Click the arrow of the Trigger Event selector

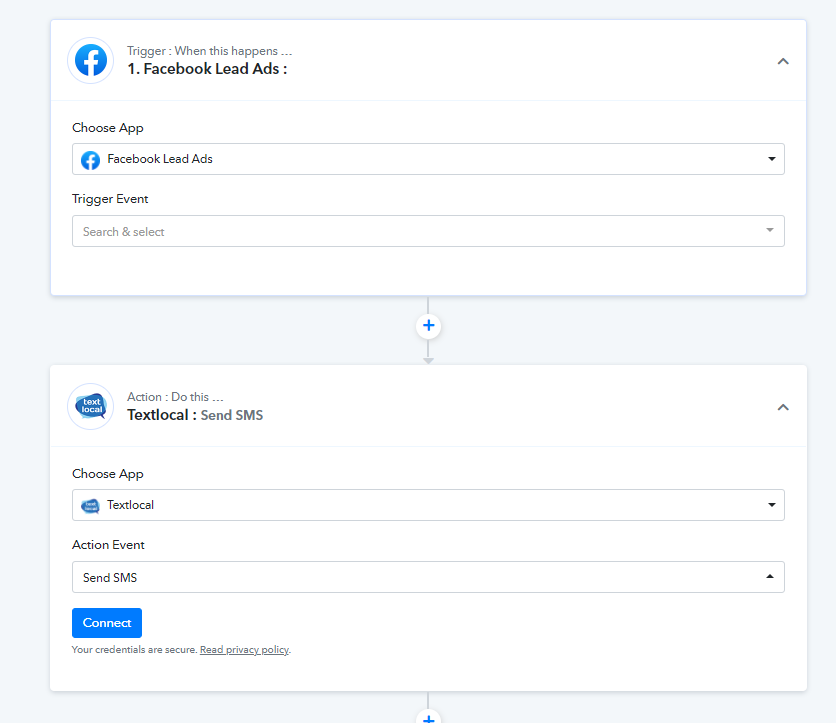pos(770,230)
